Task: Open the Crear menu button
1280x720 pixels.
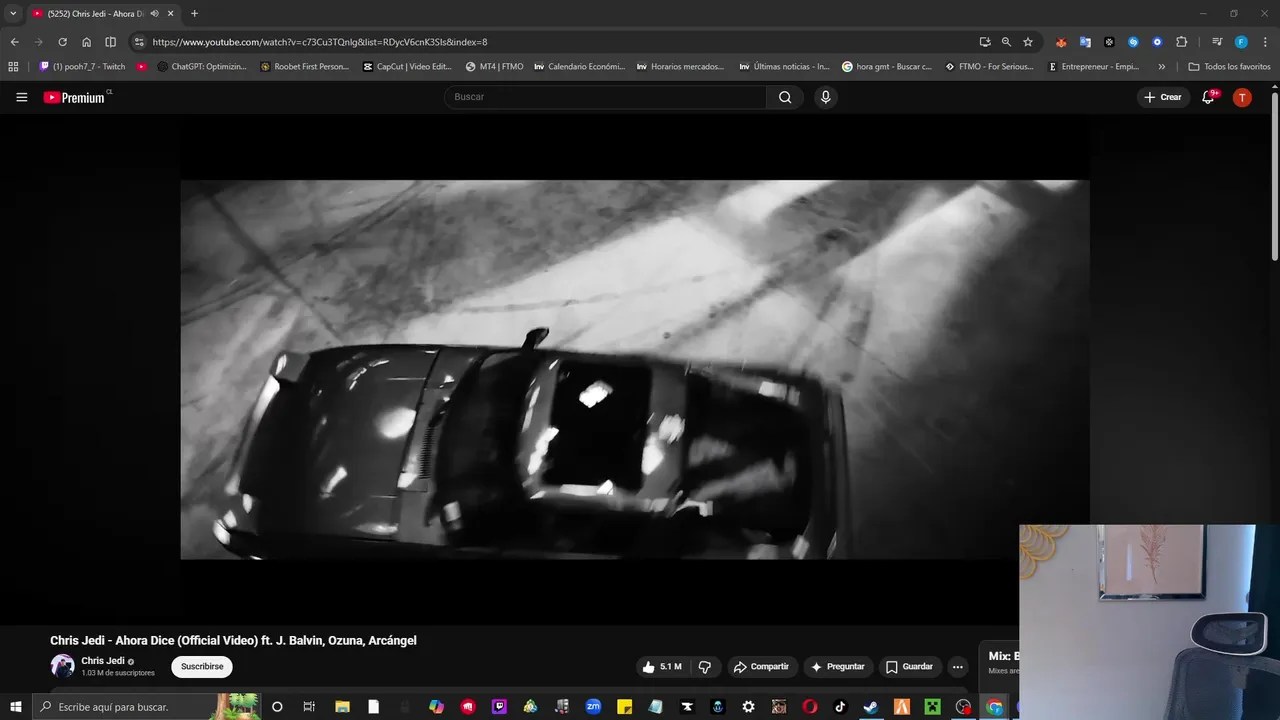Action: 1162,97
